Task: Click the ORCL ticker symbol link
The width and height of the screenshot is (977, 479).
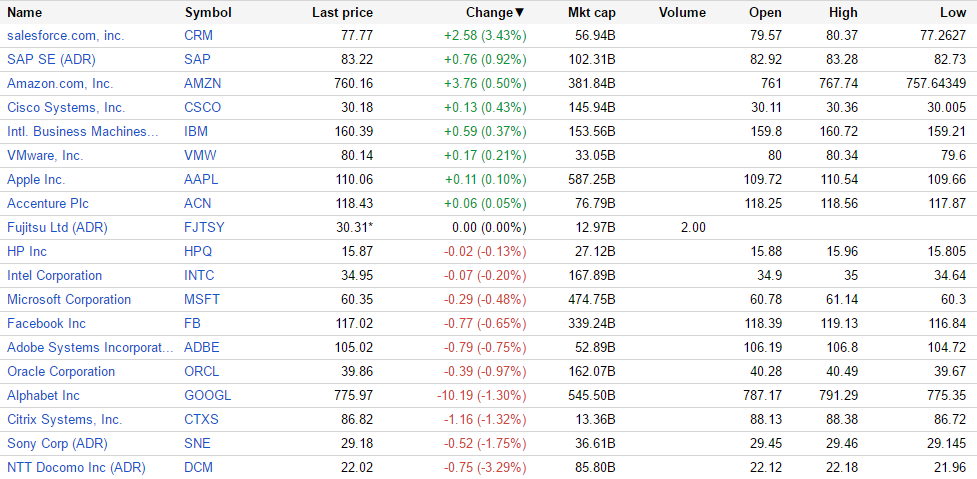Action: click(x=202, y=371)
